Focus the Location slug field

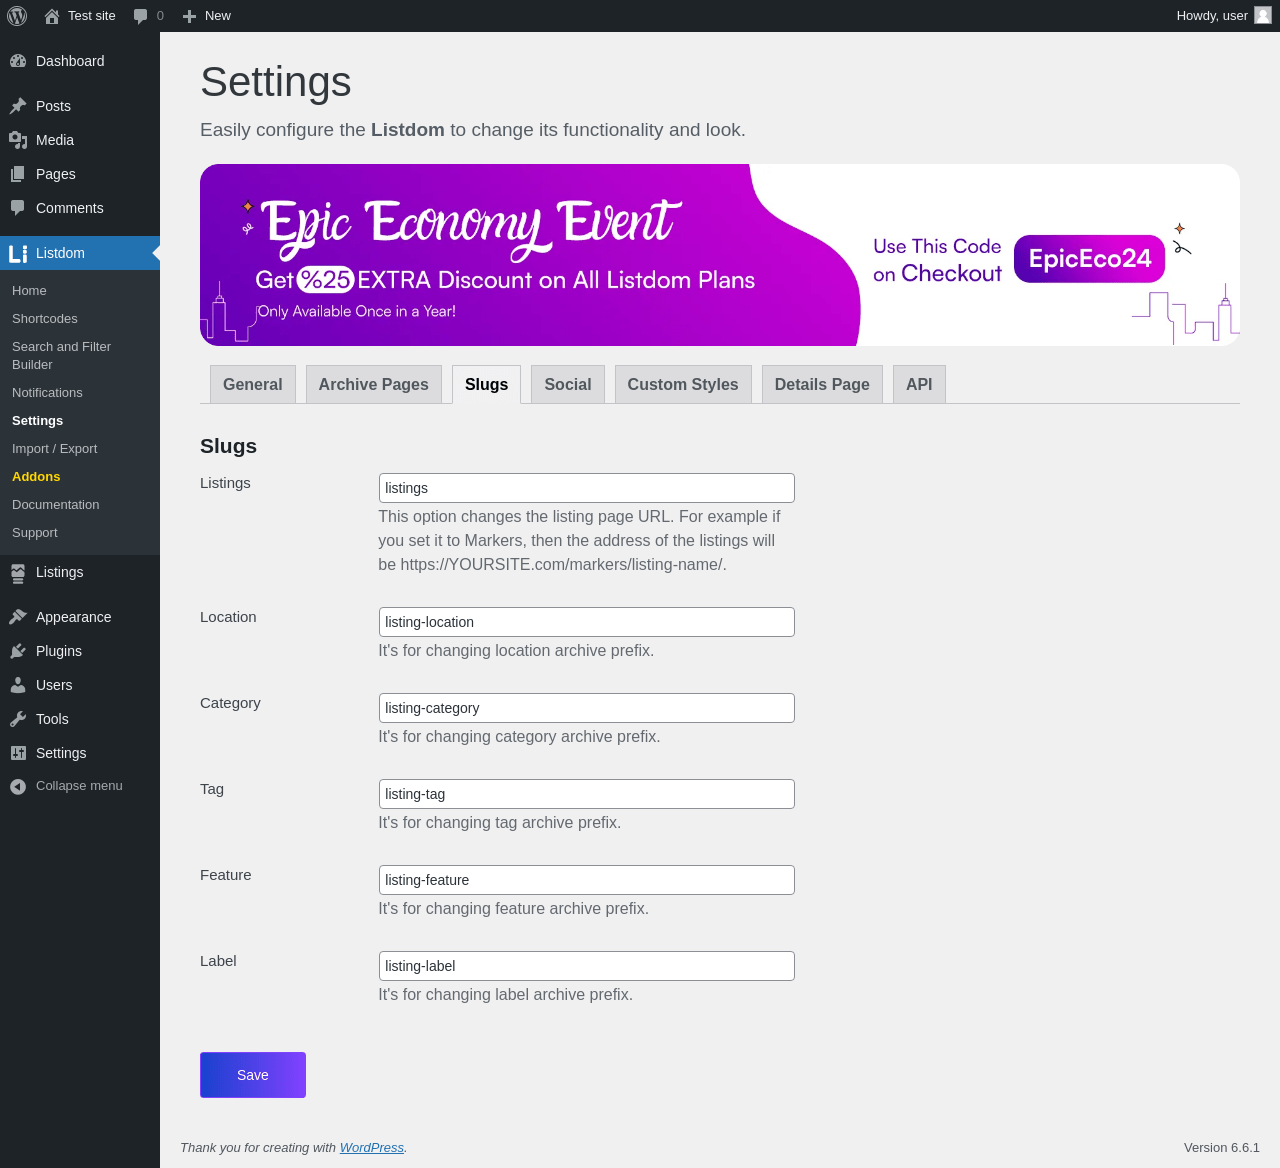pyautogui.click(x=587, y=622)
